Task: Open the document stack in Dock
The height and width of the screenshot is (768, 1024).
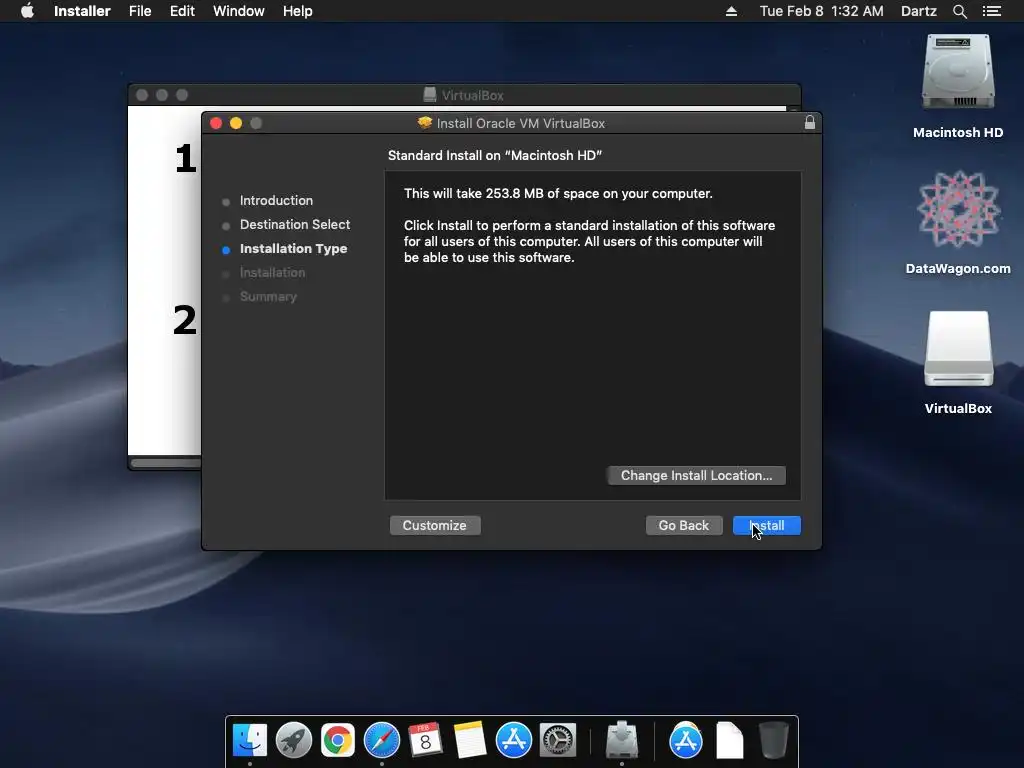Action: [729, 740]
